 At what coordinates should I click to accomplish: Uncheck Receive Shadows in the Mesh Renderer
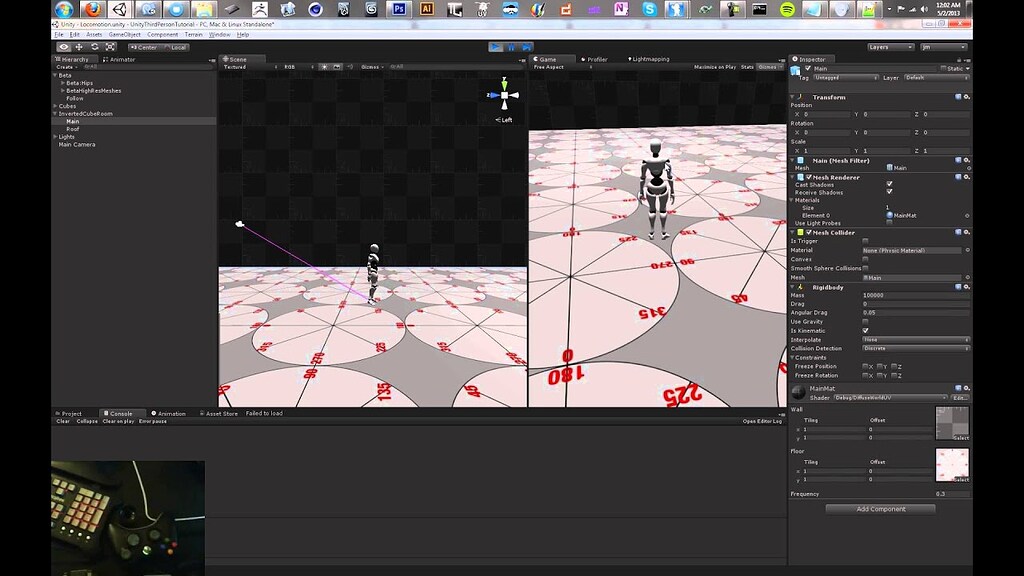889,191
